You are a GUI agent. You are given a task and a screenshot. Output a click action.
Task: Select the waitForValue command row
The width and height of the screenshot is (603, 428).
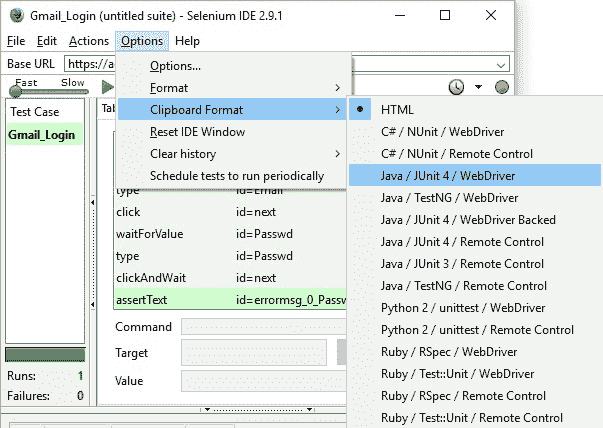pyautogui.click(x=230, y=234)
